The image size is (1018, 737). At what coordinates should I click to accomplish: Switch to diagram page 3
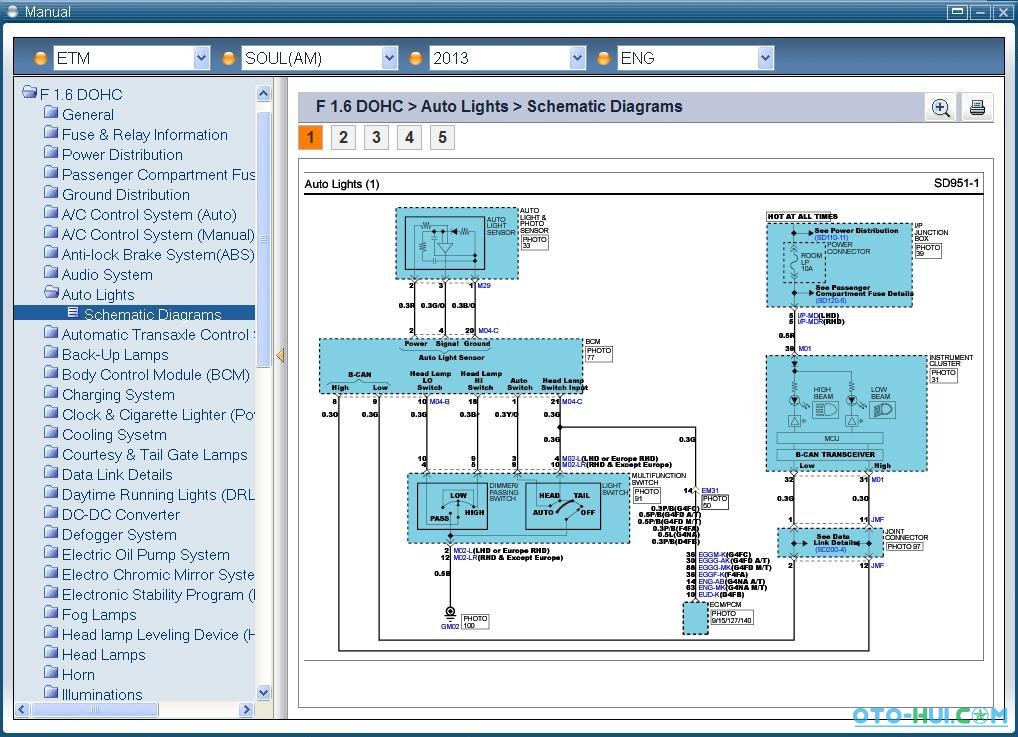[x=377, y=137]
